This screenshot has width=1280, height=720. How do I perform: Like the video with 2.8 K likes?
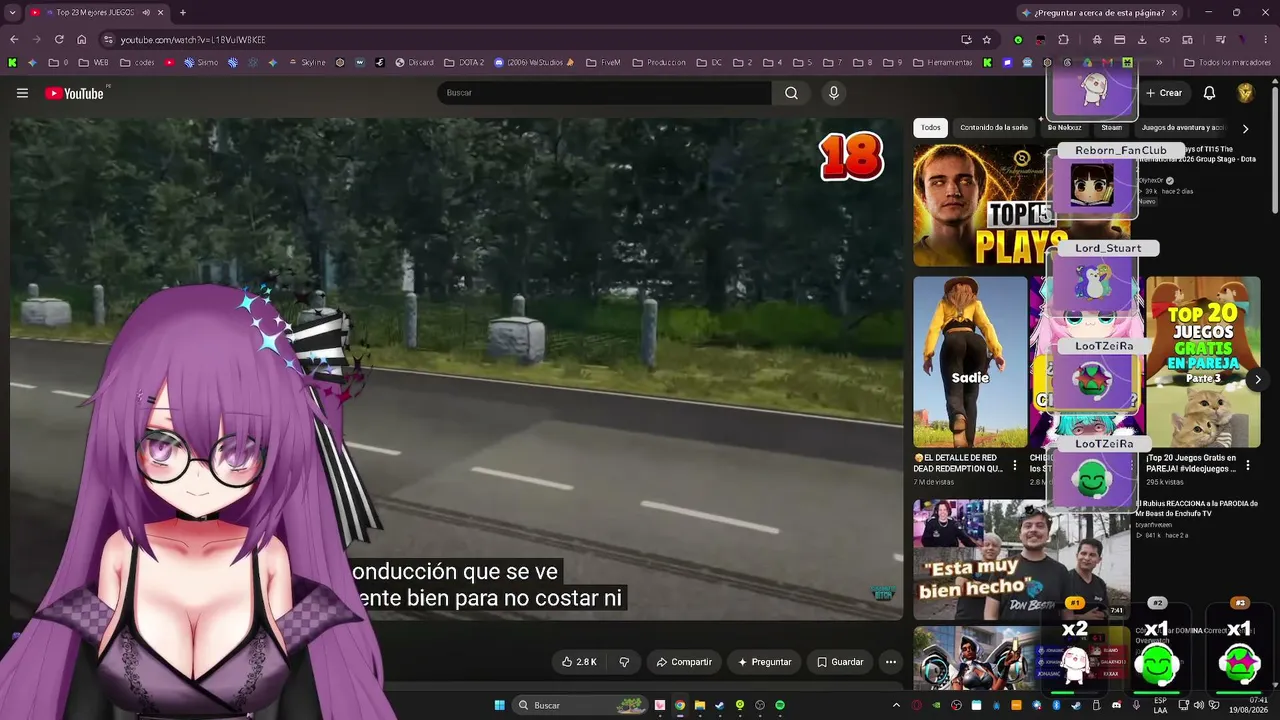tap(579, 662)
